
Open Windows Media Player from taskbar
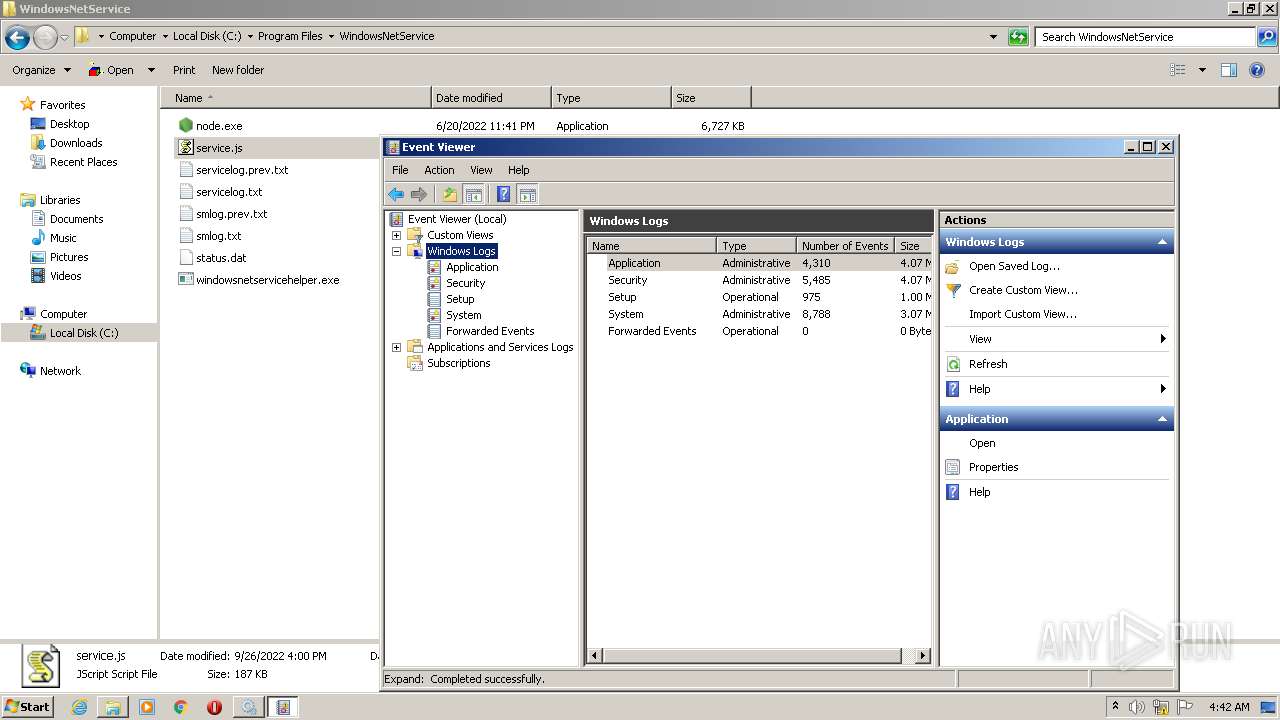(x=147, y=707)
